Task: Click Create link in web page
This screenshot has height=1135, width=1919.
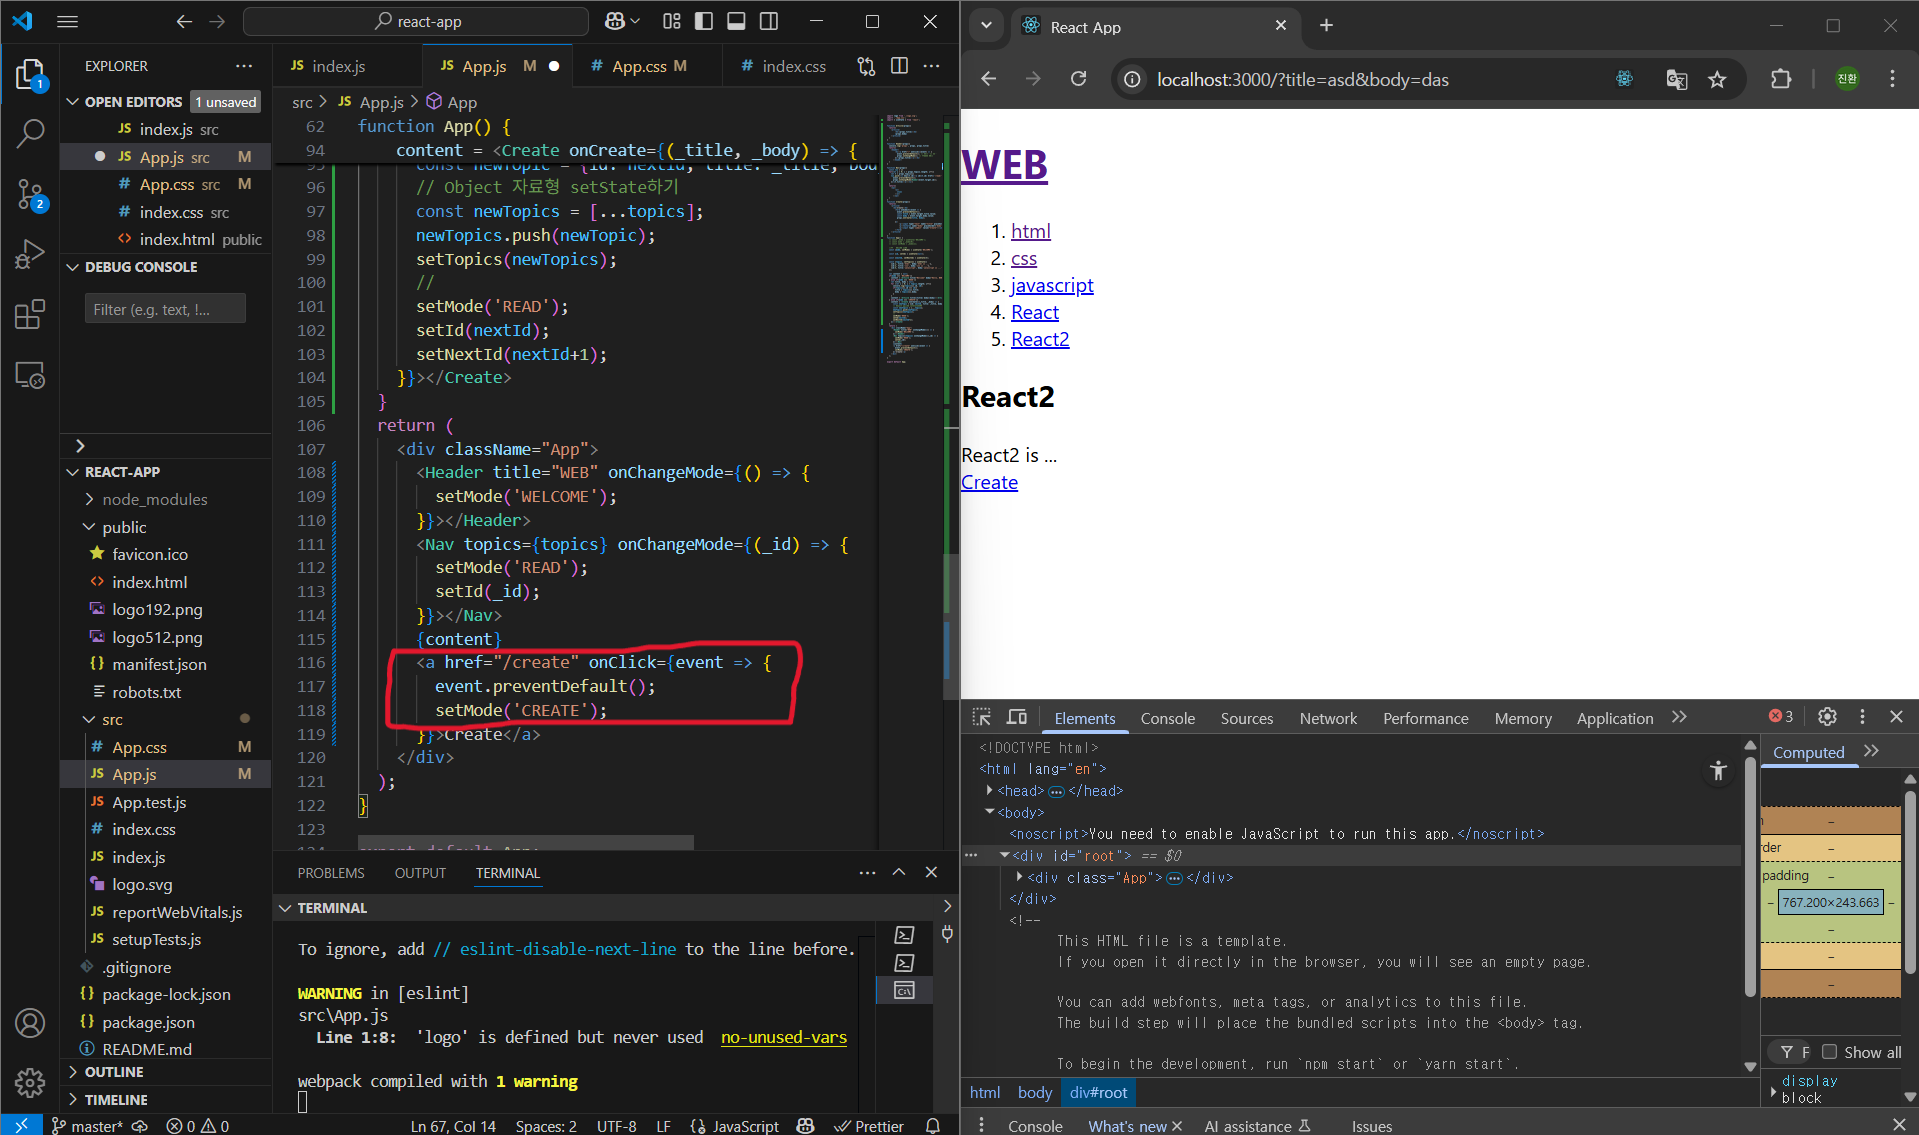Action: (989, 482)
